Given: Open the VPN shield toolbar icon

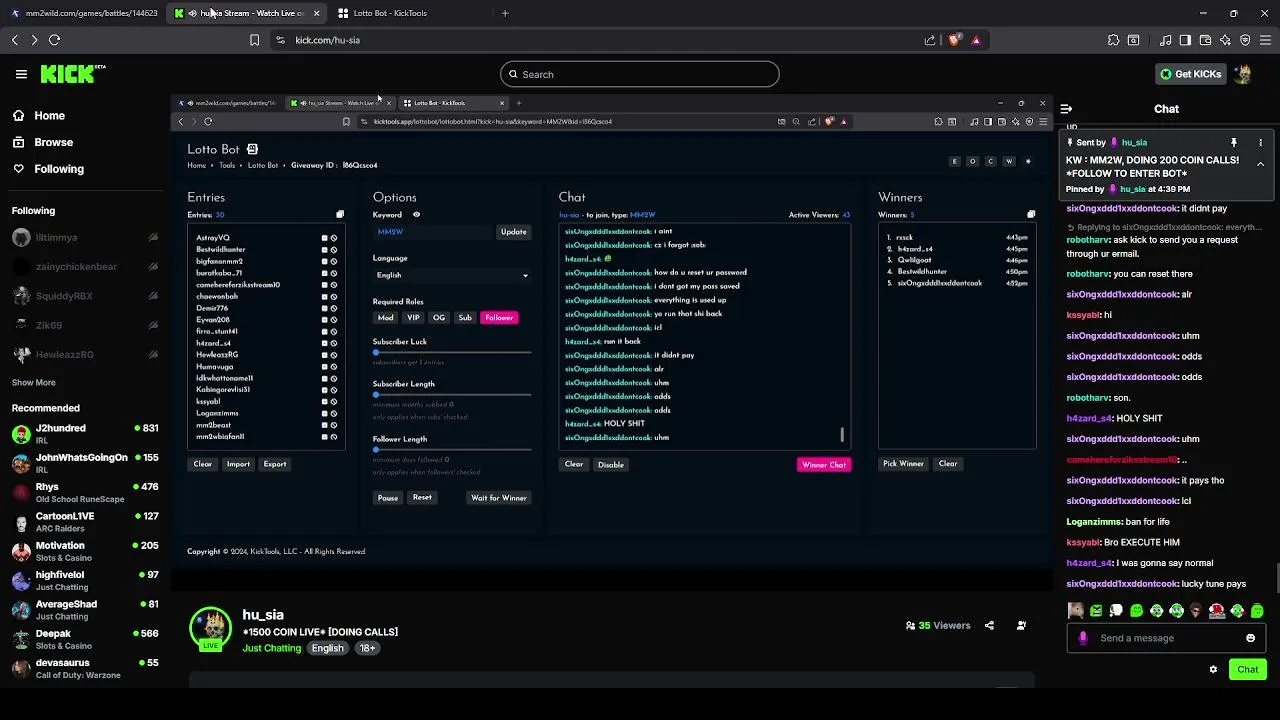Looking at the screenshot, I should [1245, 40].
